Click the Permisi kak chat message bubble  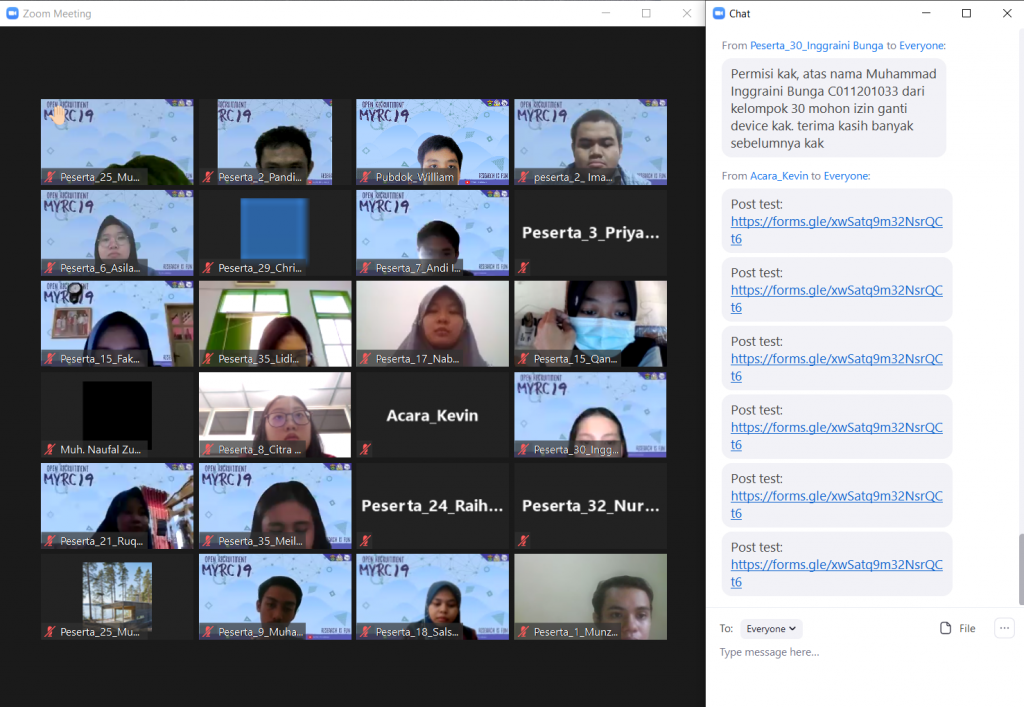coord(833,108)
